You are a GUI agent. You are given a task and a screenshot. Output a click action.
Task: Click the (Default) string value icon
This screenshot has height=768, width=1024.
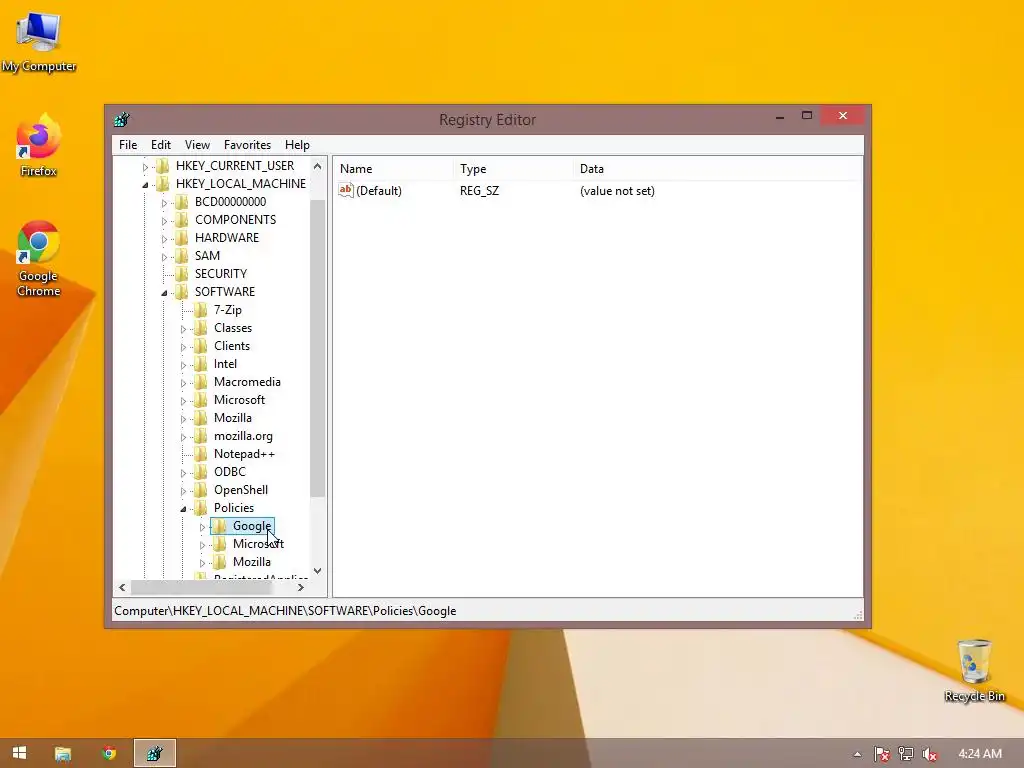345,190
